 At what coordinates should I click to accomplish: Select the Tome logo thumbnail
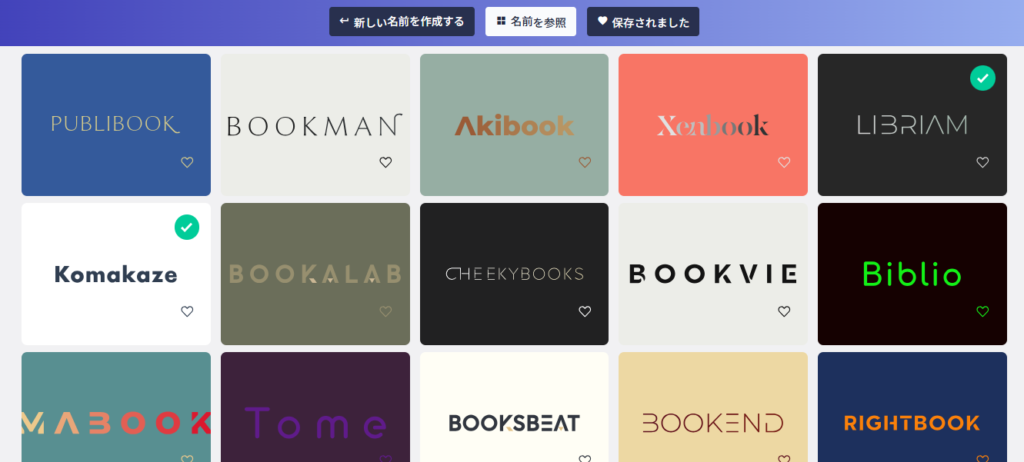315,407
